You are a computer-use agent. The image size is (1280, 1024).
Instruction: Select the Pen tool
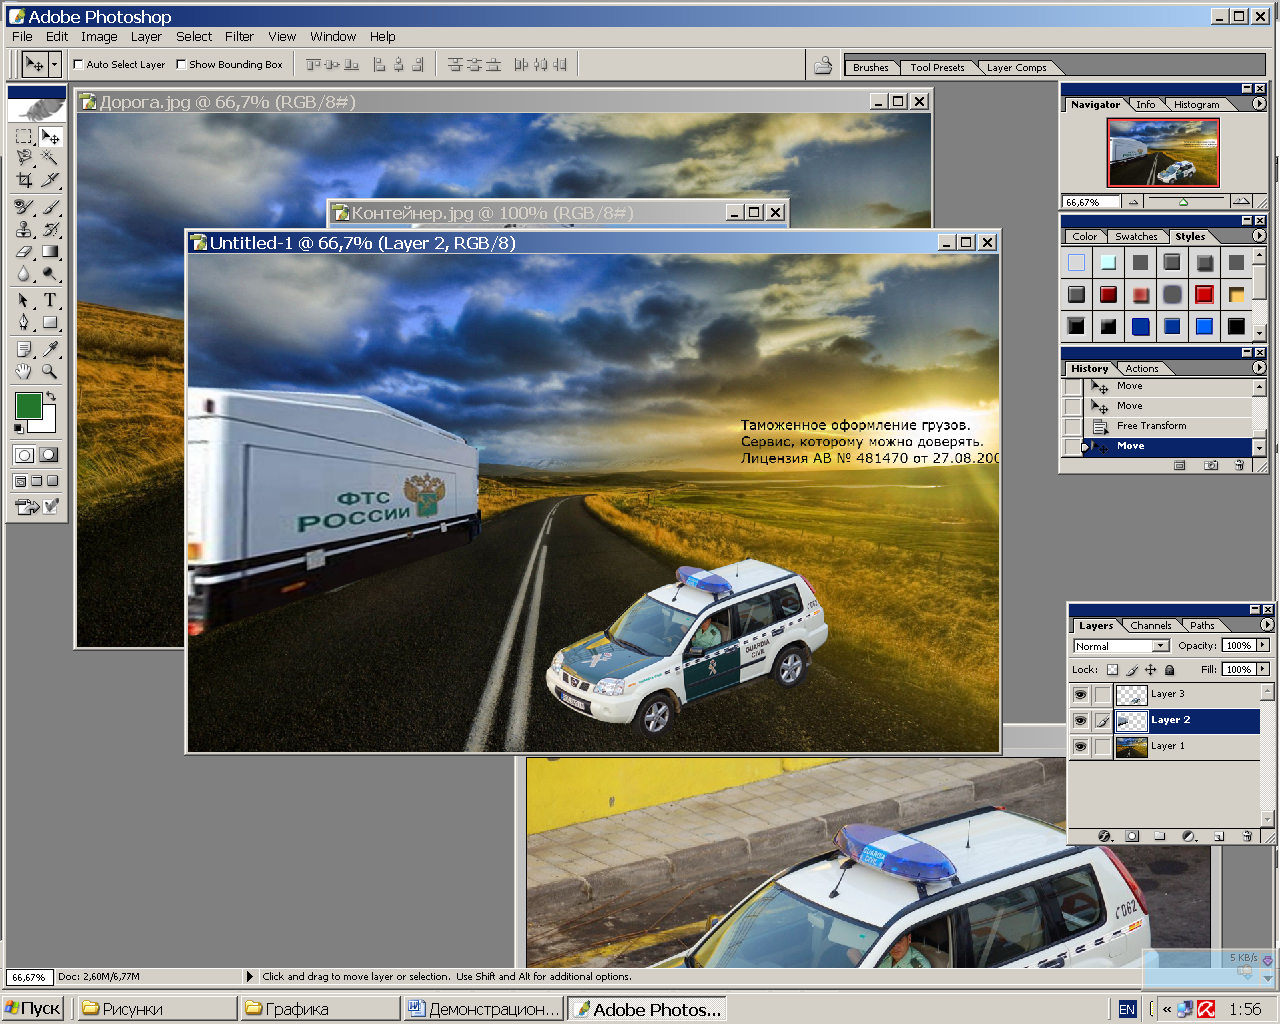click(24, 322)
